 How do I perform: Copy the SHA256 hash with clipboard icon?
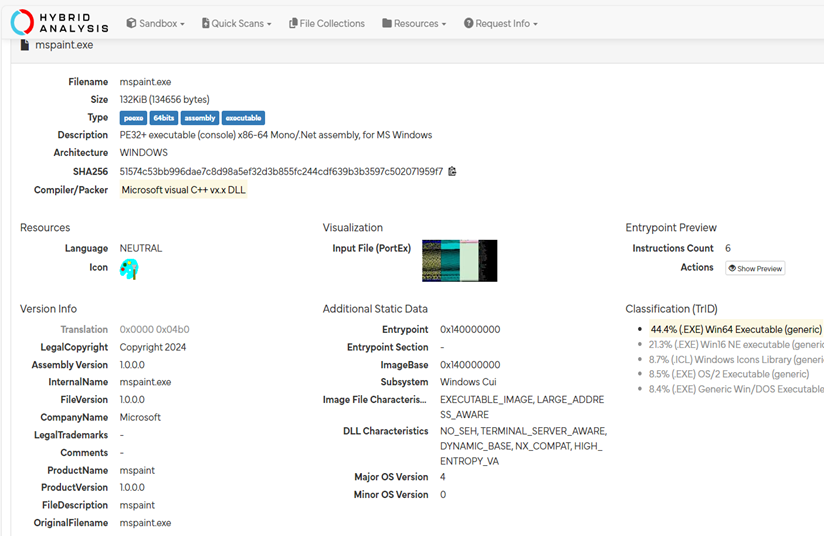(x=452, y=171)
